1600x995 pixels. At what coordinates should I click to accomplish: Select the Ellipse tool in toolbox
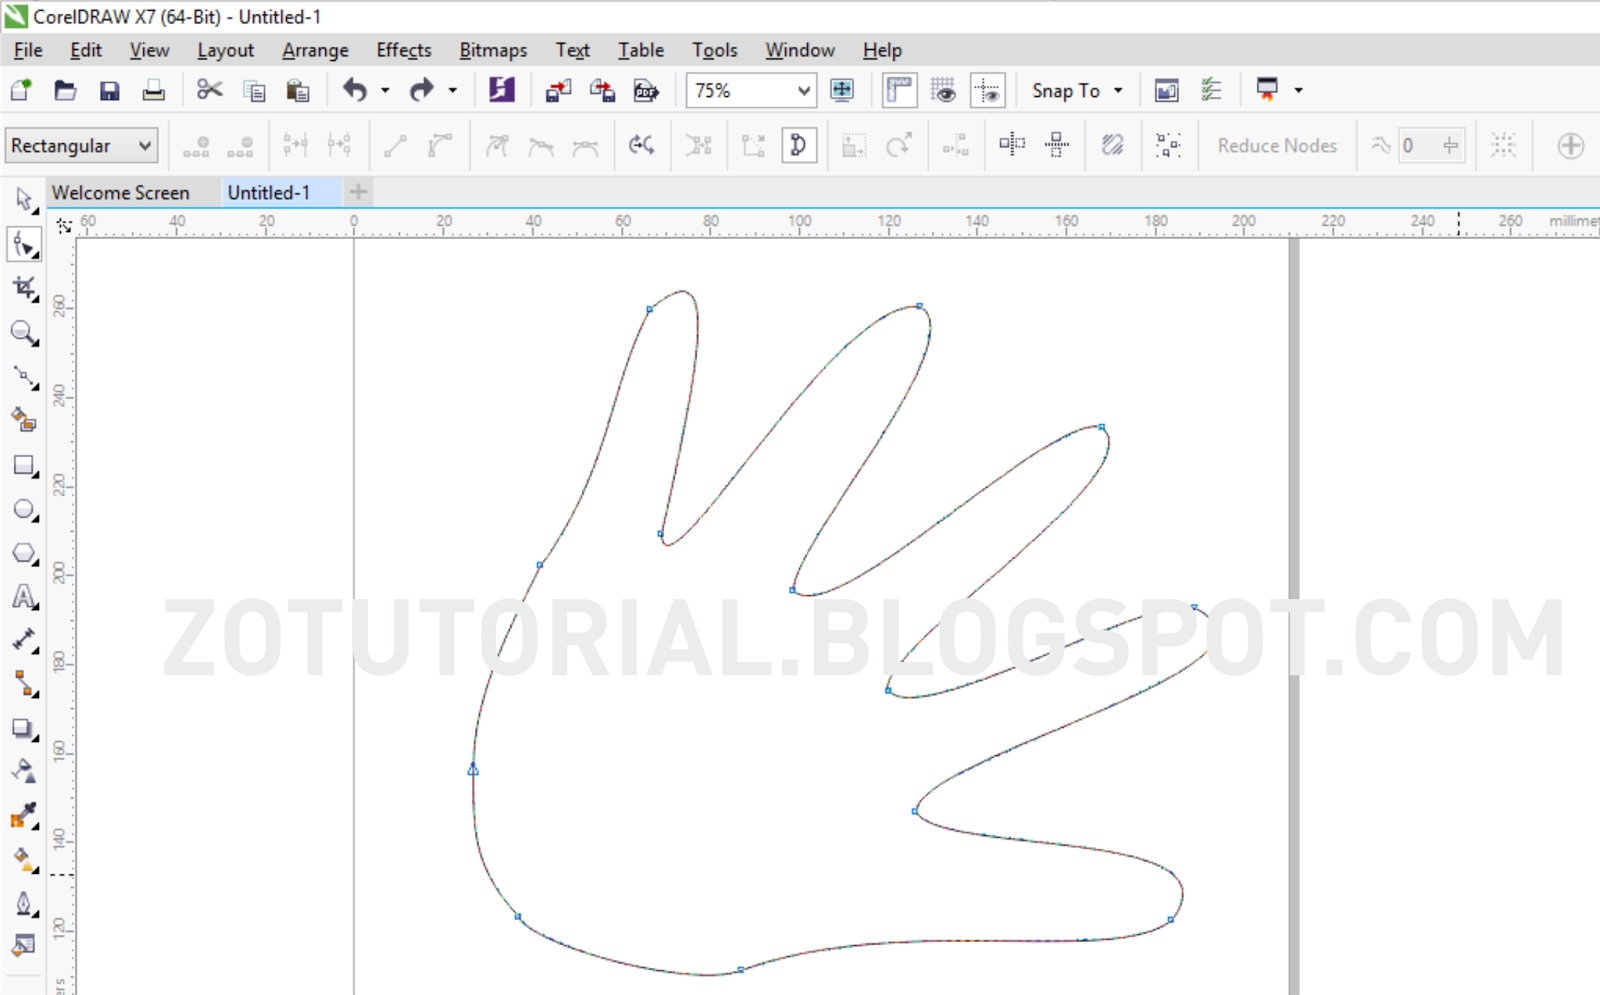coord(24,509)
